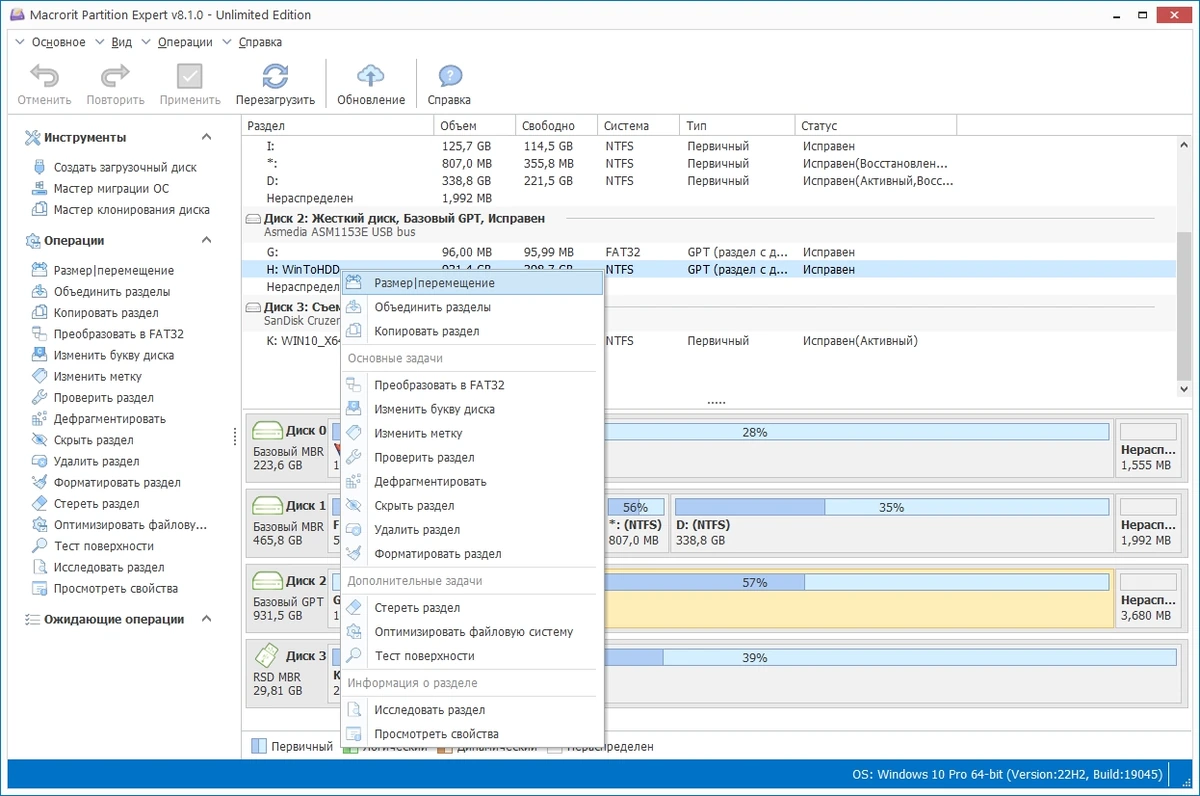Click 'Дефрагментировать' in the sidebar
This screenshot has width=1200, height=796.
coord(110,419)
